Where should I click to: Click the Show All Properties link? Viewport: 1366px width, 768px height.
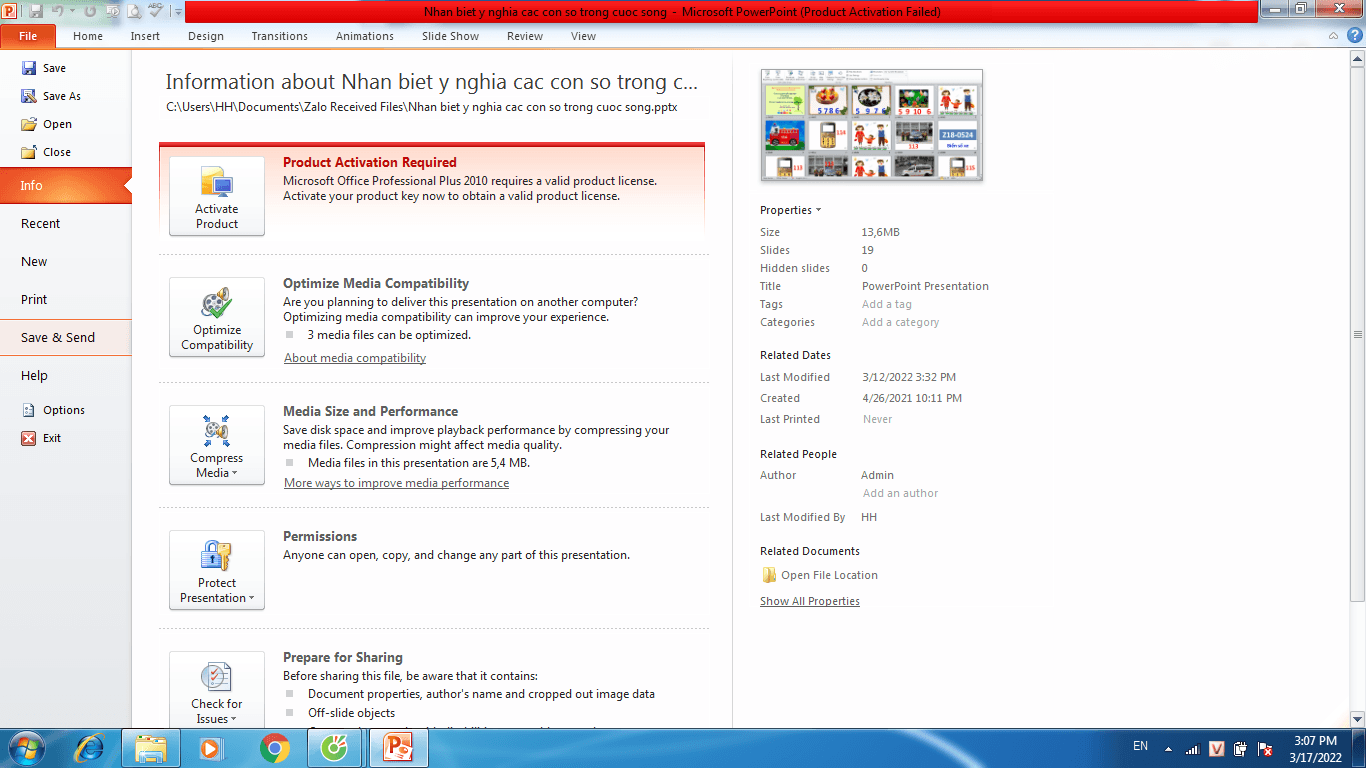tap(809, 601)
